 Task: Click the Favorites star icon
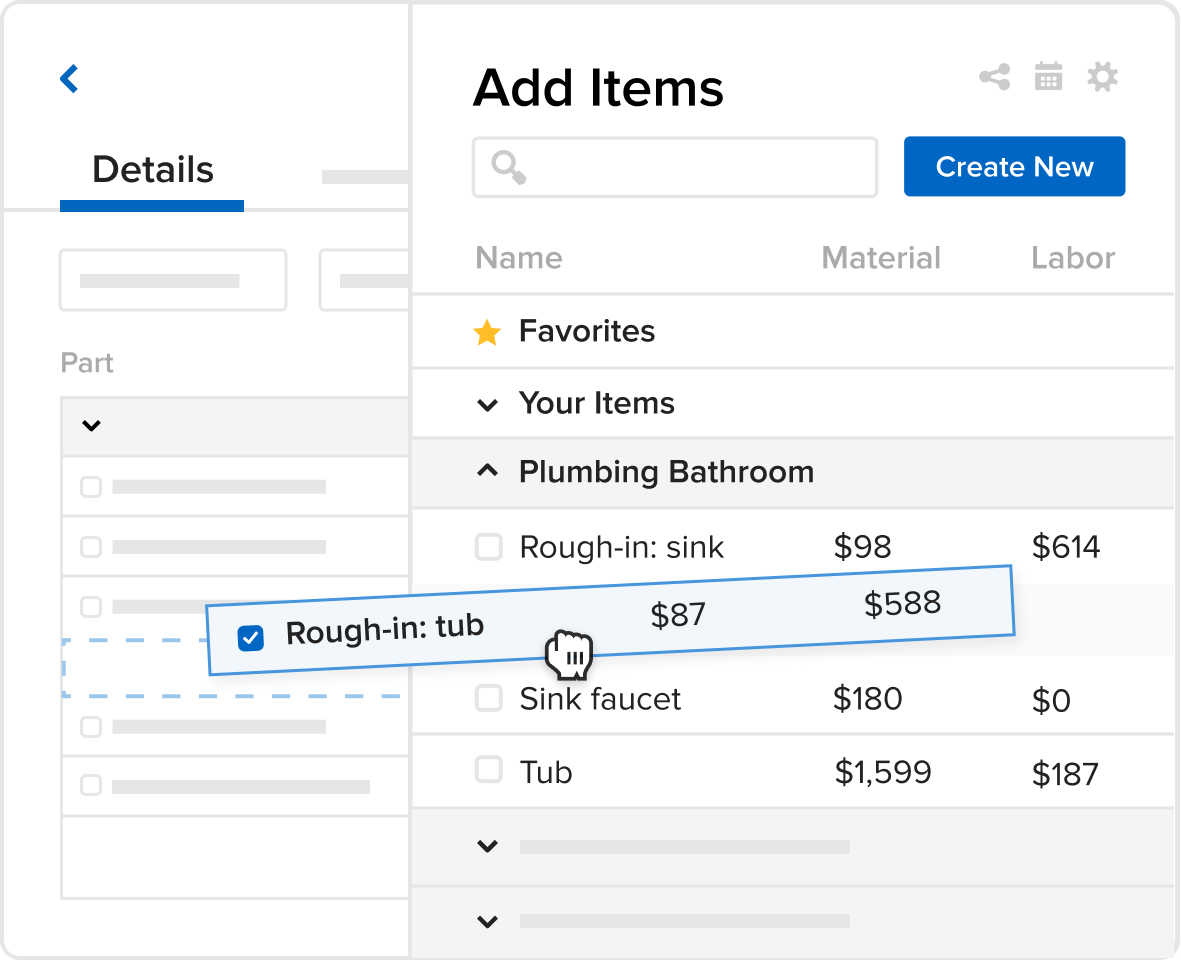click(487, 332)
